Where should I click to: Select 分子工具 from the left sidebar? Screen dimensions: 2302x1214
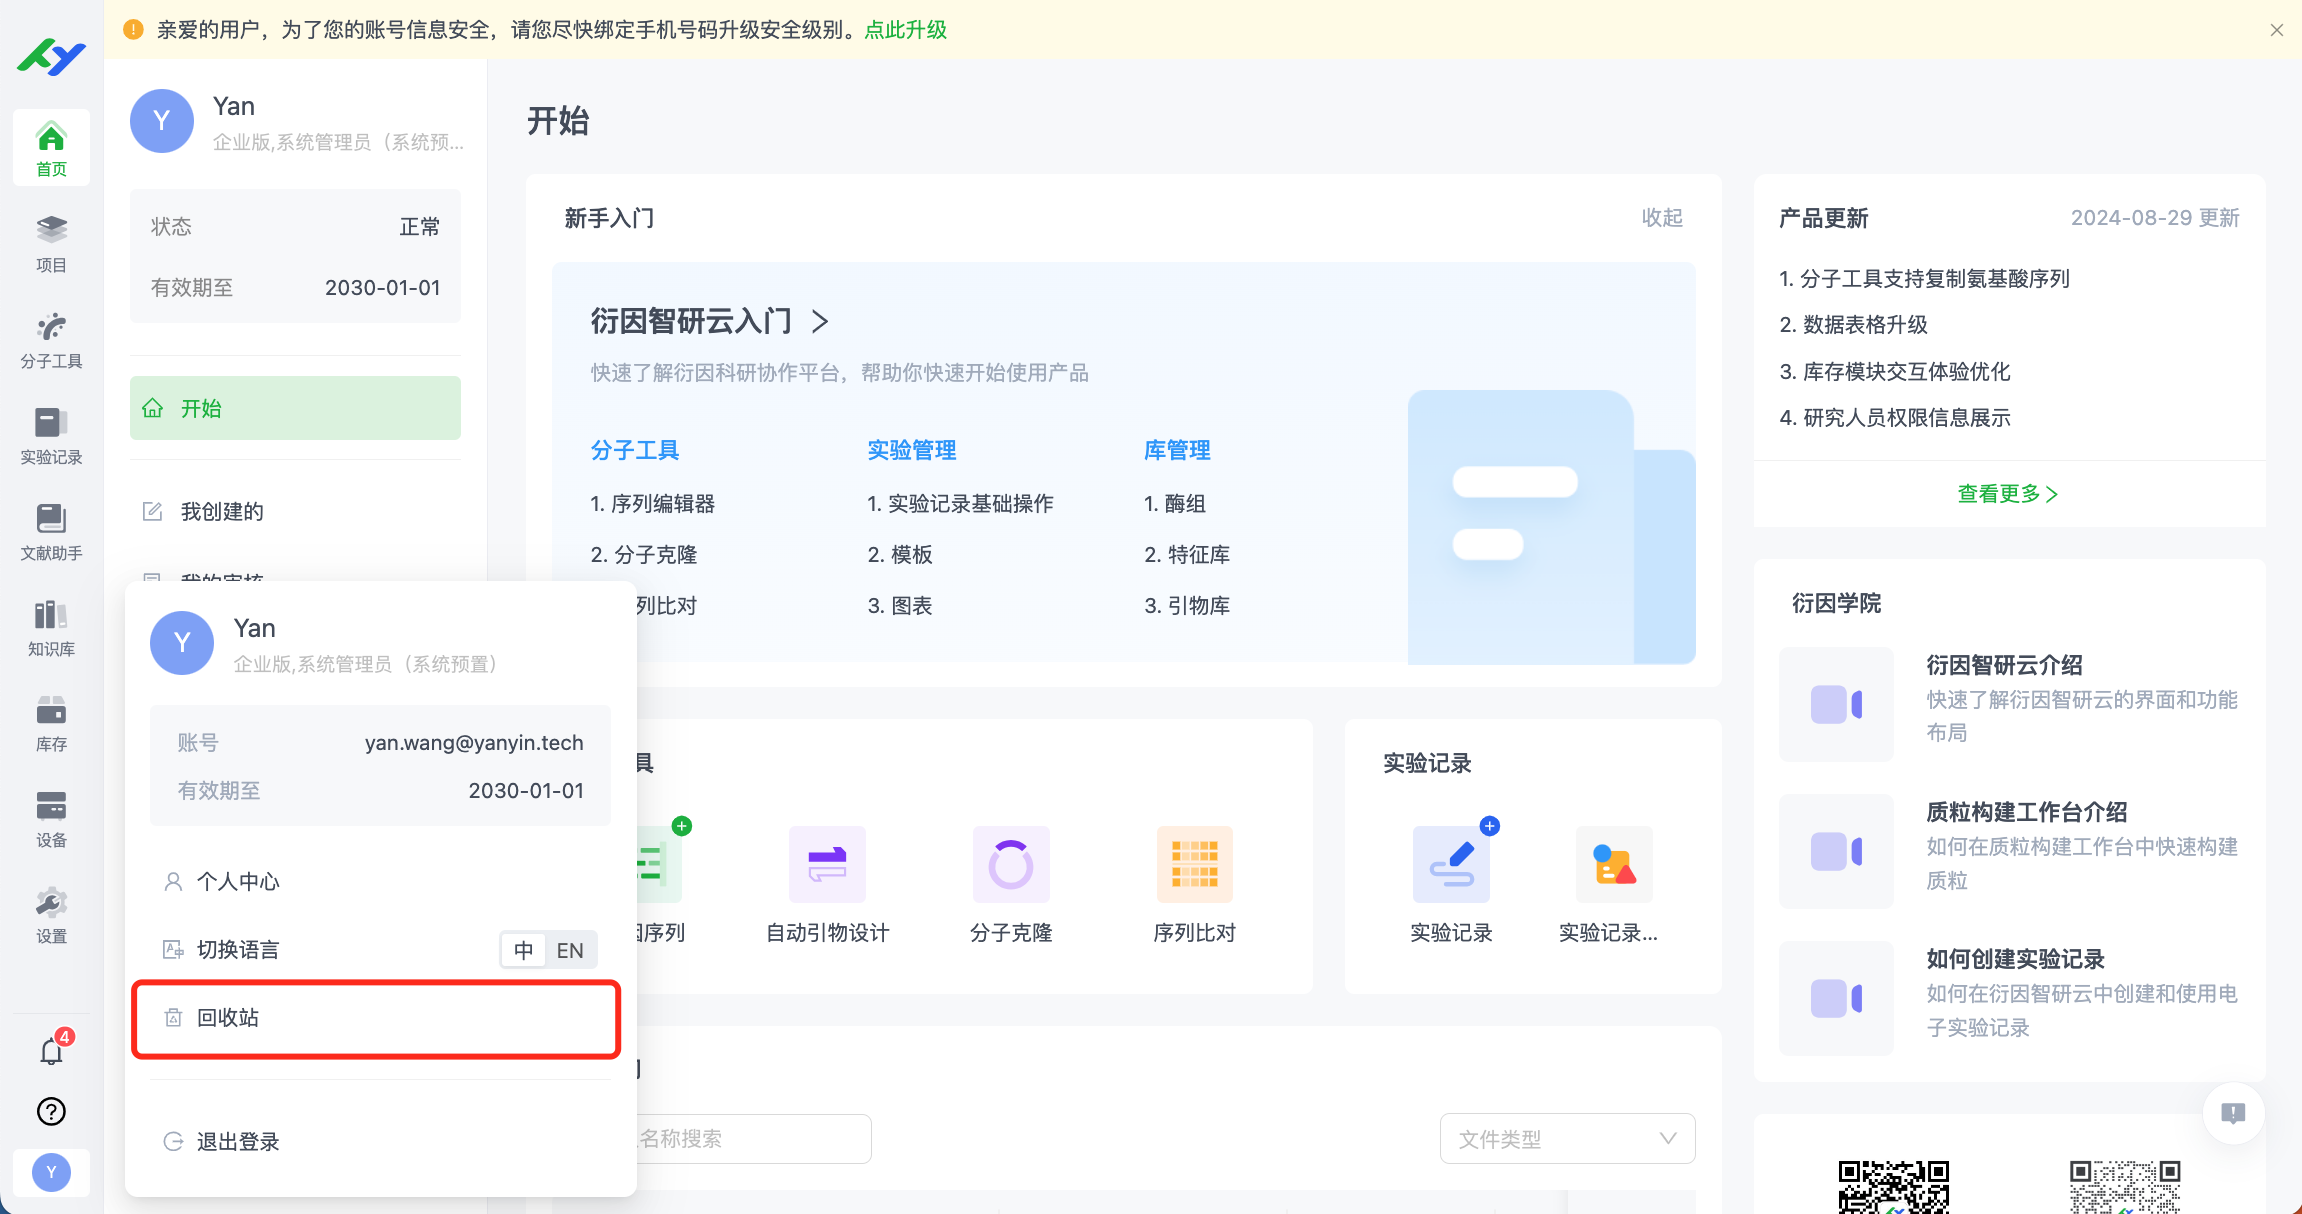click(x=51, y=339)
